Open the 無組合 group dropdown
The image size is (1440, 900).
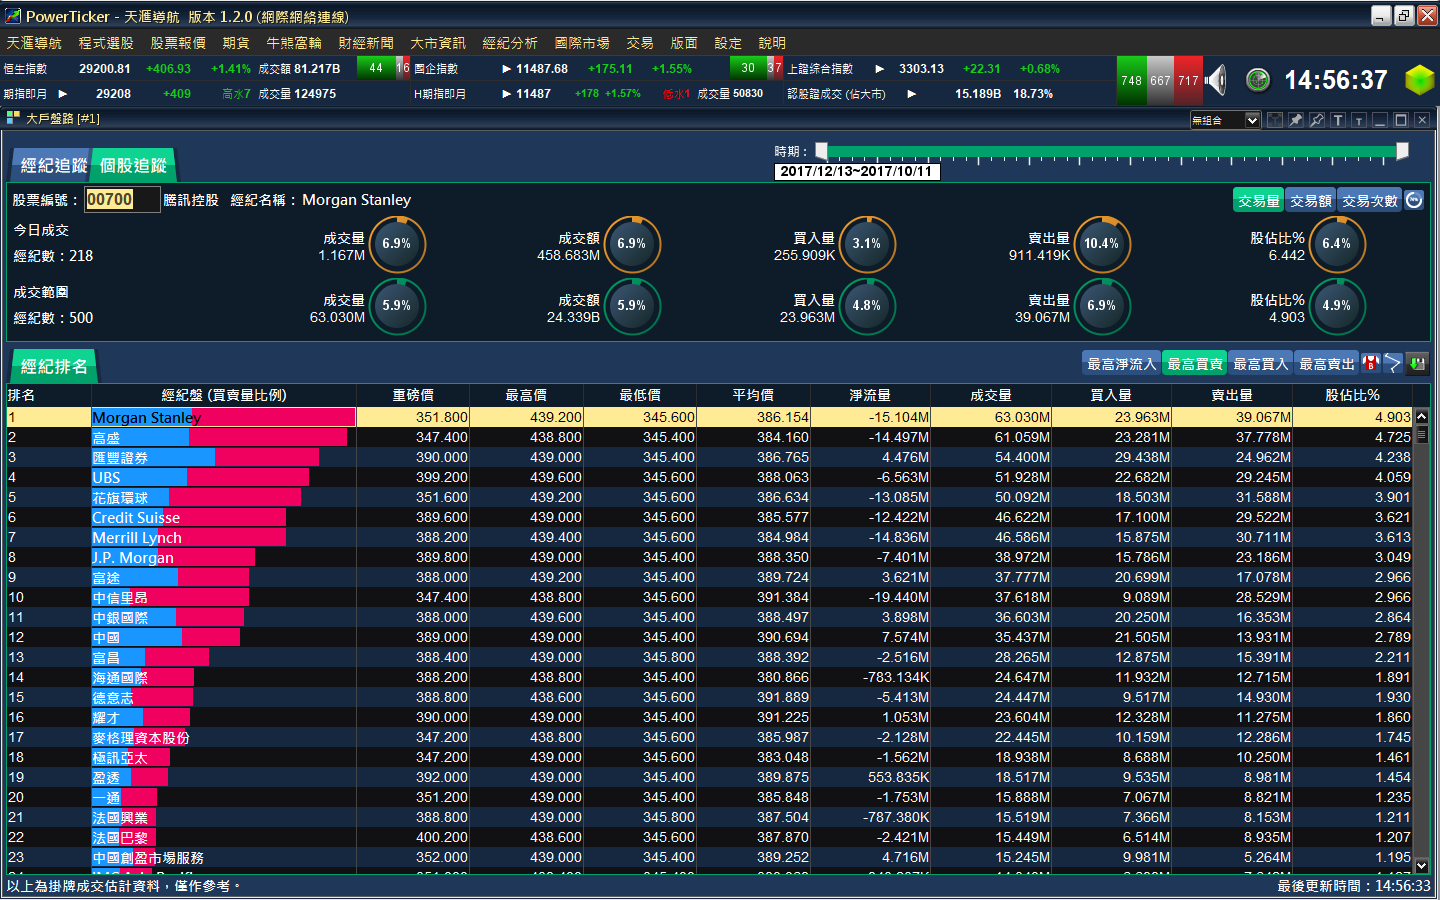[1225, 120]
